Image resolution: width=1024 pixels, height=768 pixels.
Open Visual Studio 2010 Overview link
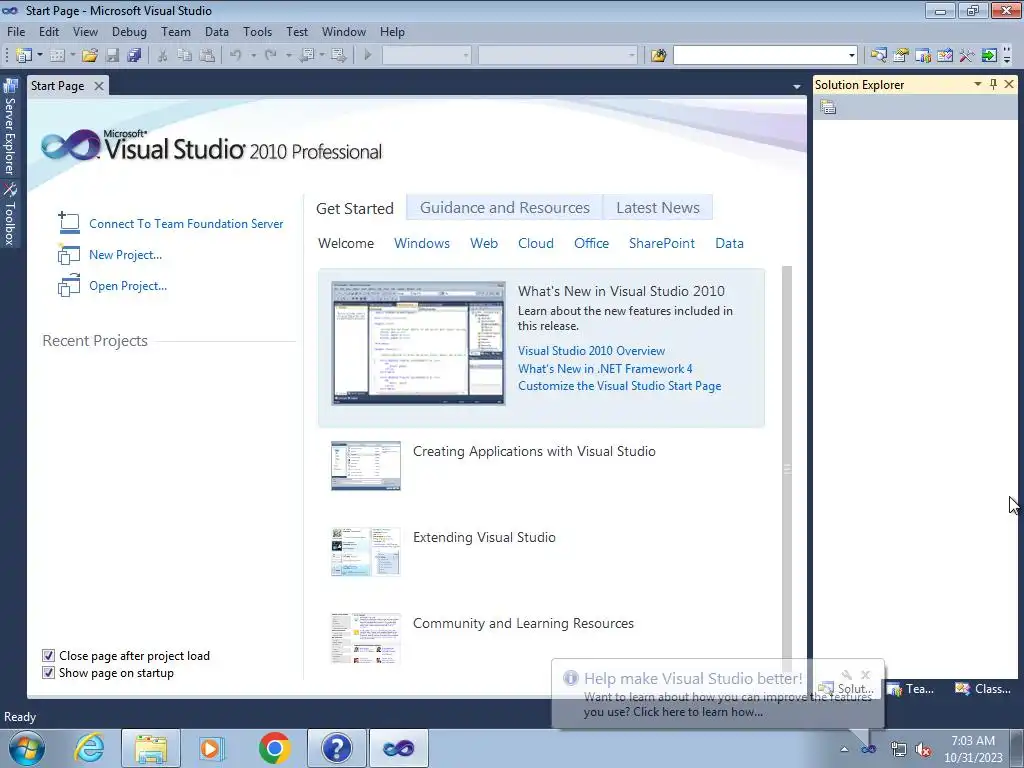point(591,351)
